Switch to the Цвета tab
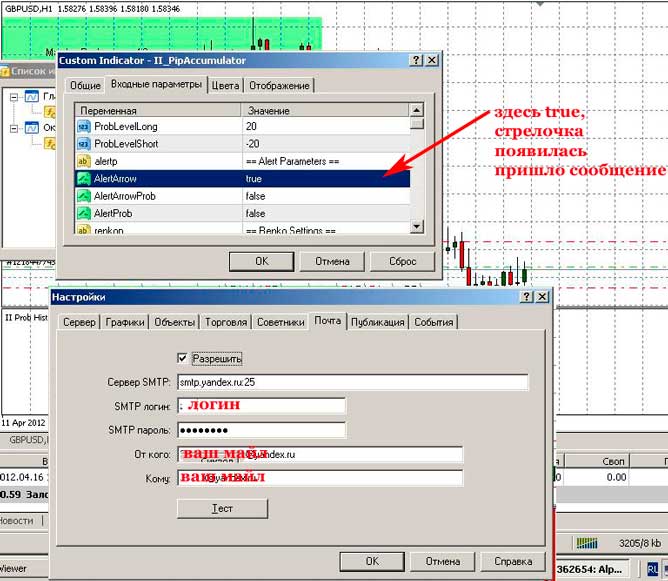The width and height of the screenshot is (668, 581). pos(225,86)
